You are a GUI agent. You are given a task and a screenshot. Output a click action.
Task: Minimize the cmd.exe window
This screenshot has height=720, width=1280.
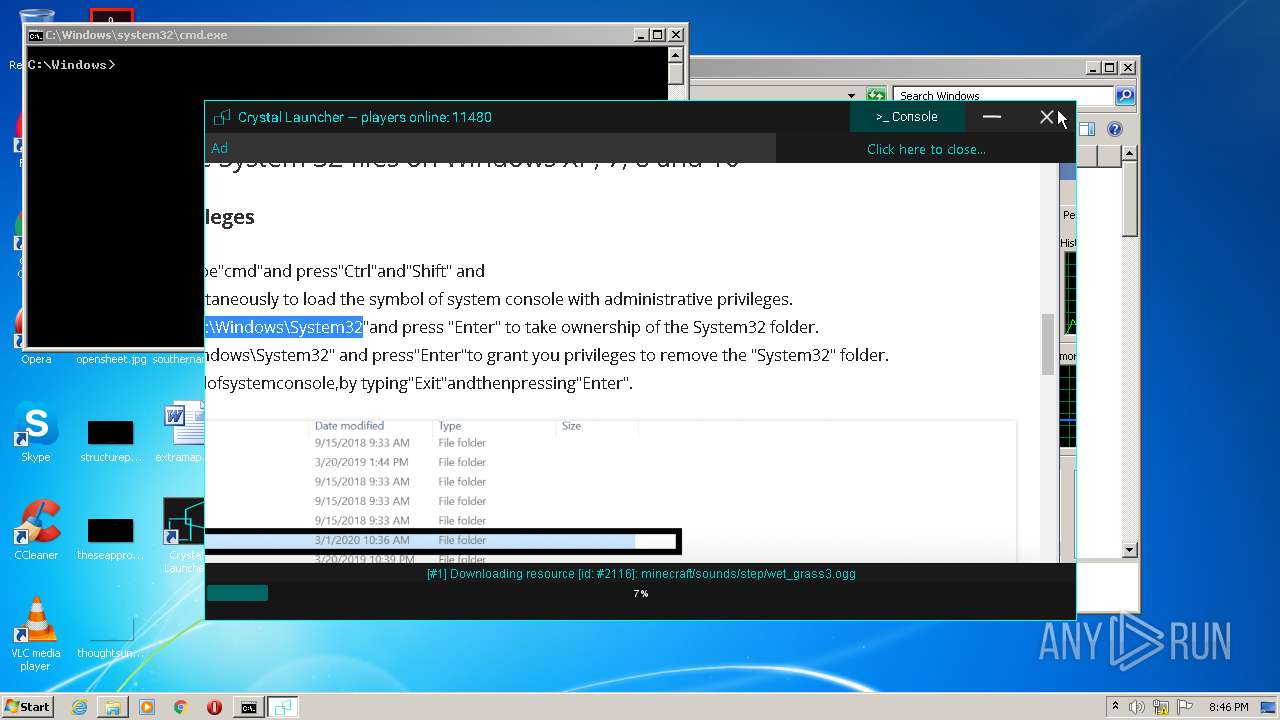click(642, 34)
